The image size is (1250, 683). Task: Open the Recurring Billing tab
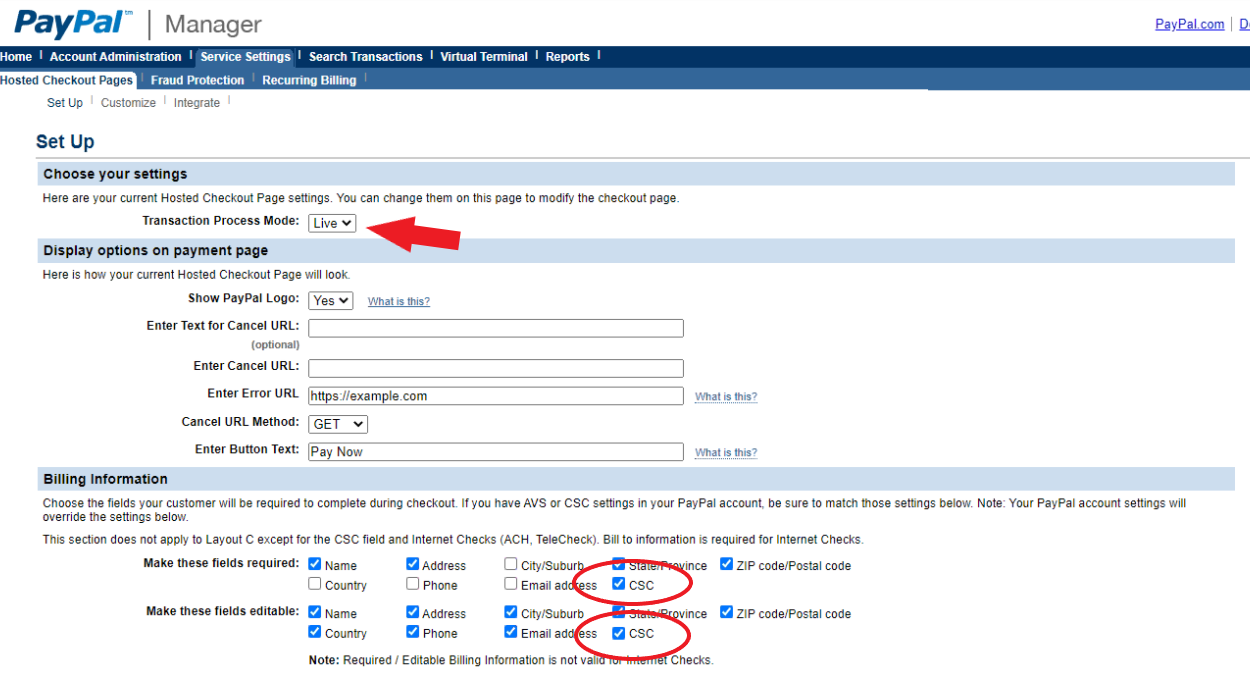point(309,80)
